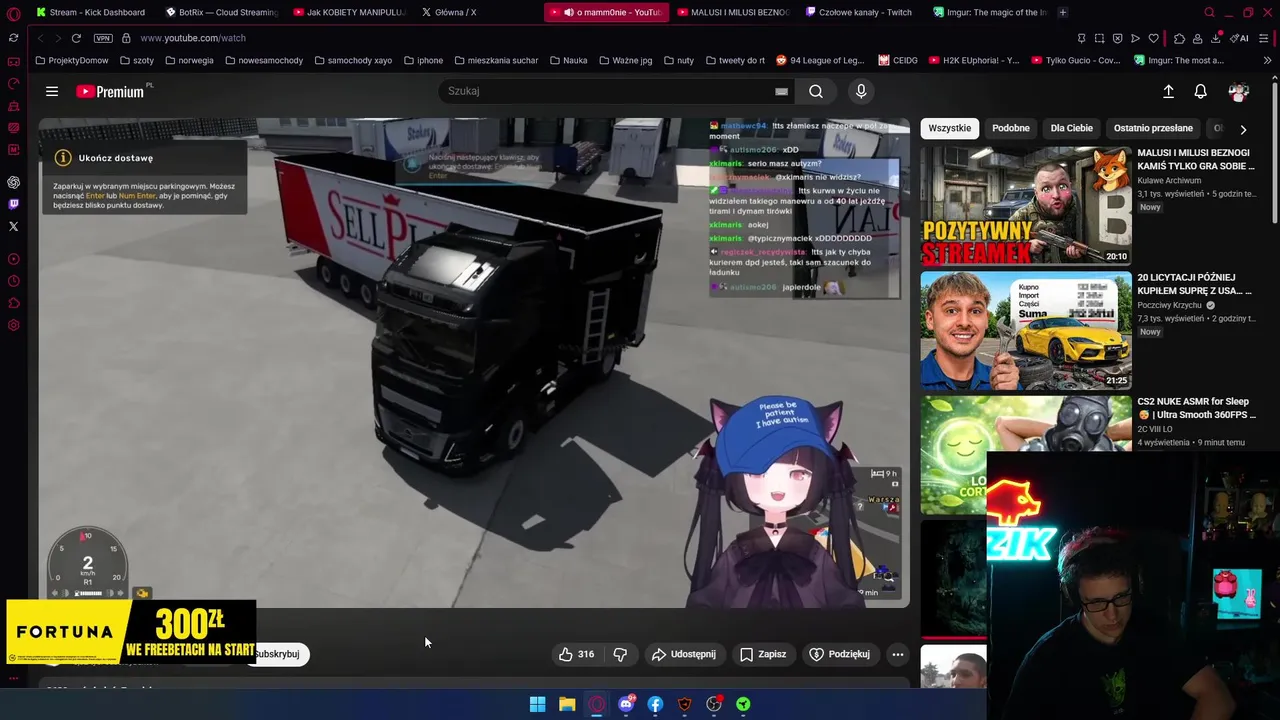Open the YouTube upload/create icon
Viewport: 1280px width, 720px height.
tap(1168, 91)
